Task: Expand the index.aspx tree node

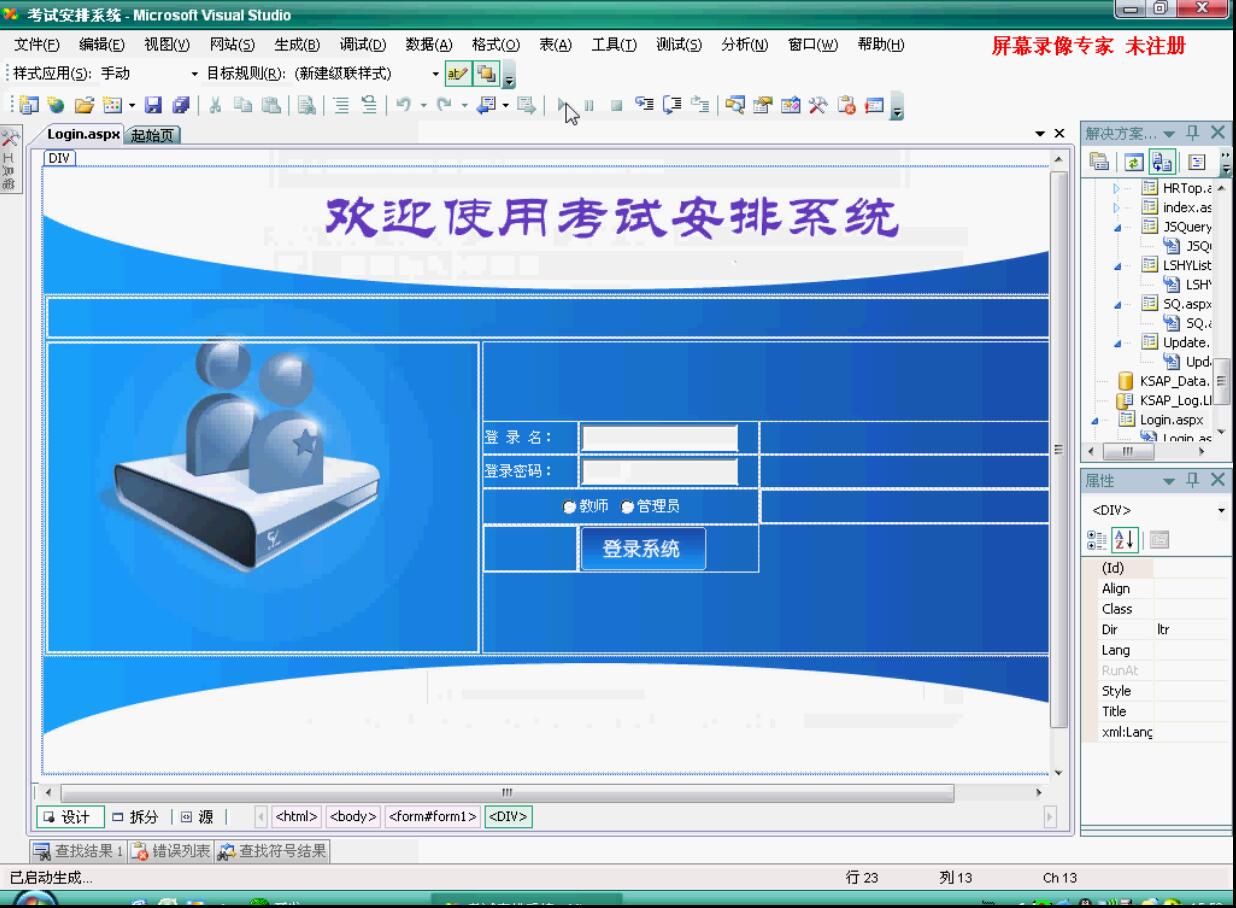Action: coord(1117,207)
